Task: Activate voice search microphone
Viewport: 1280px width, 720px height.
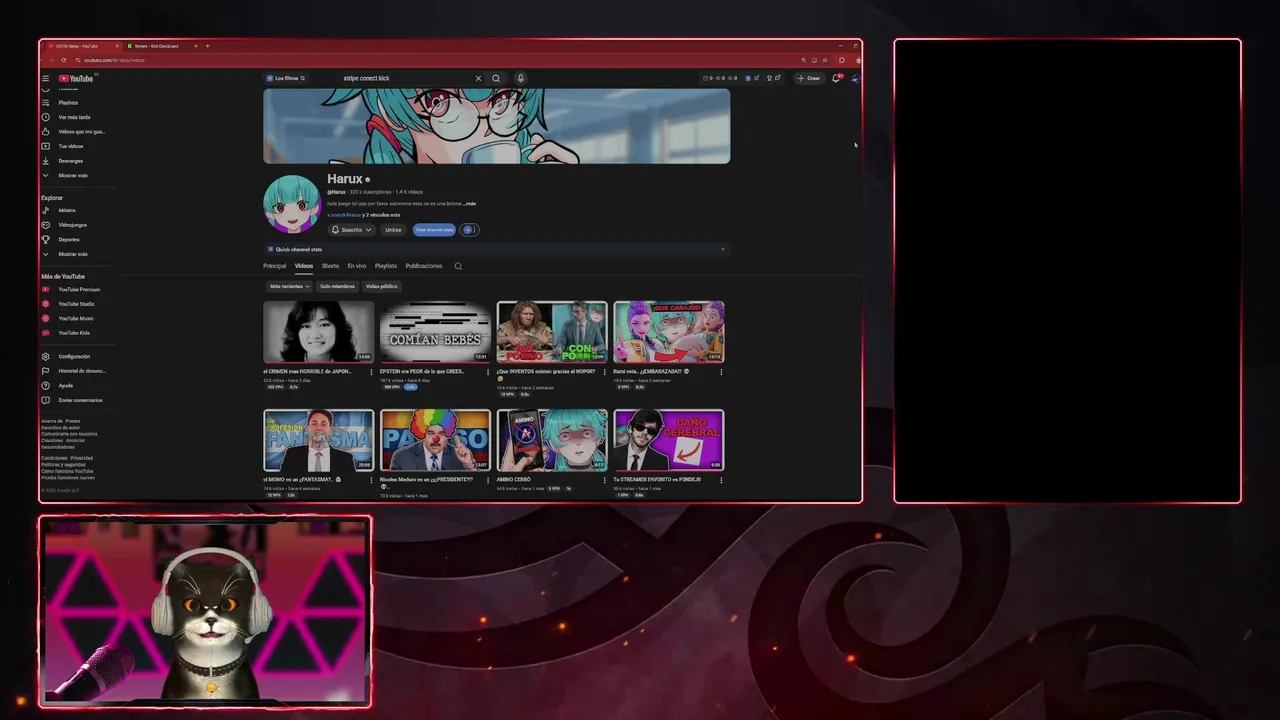Action: 520,78
